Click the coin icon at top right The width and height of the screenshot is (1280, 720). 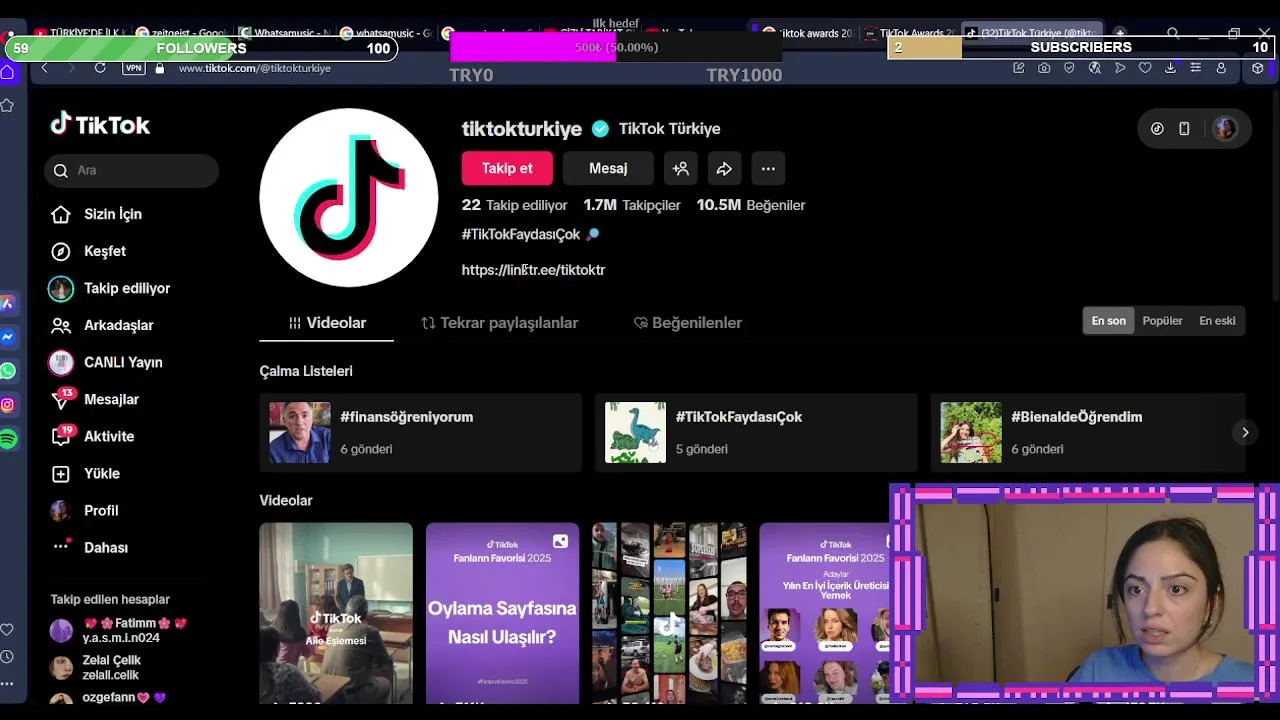[x=1157, y=128]
